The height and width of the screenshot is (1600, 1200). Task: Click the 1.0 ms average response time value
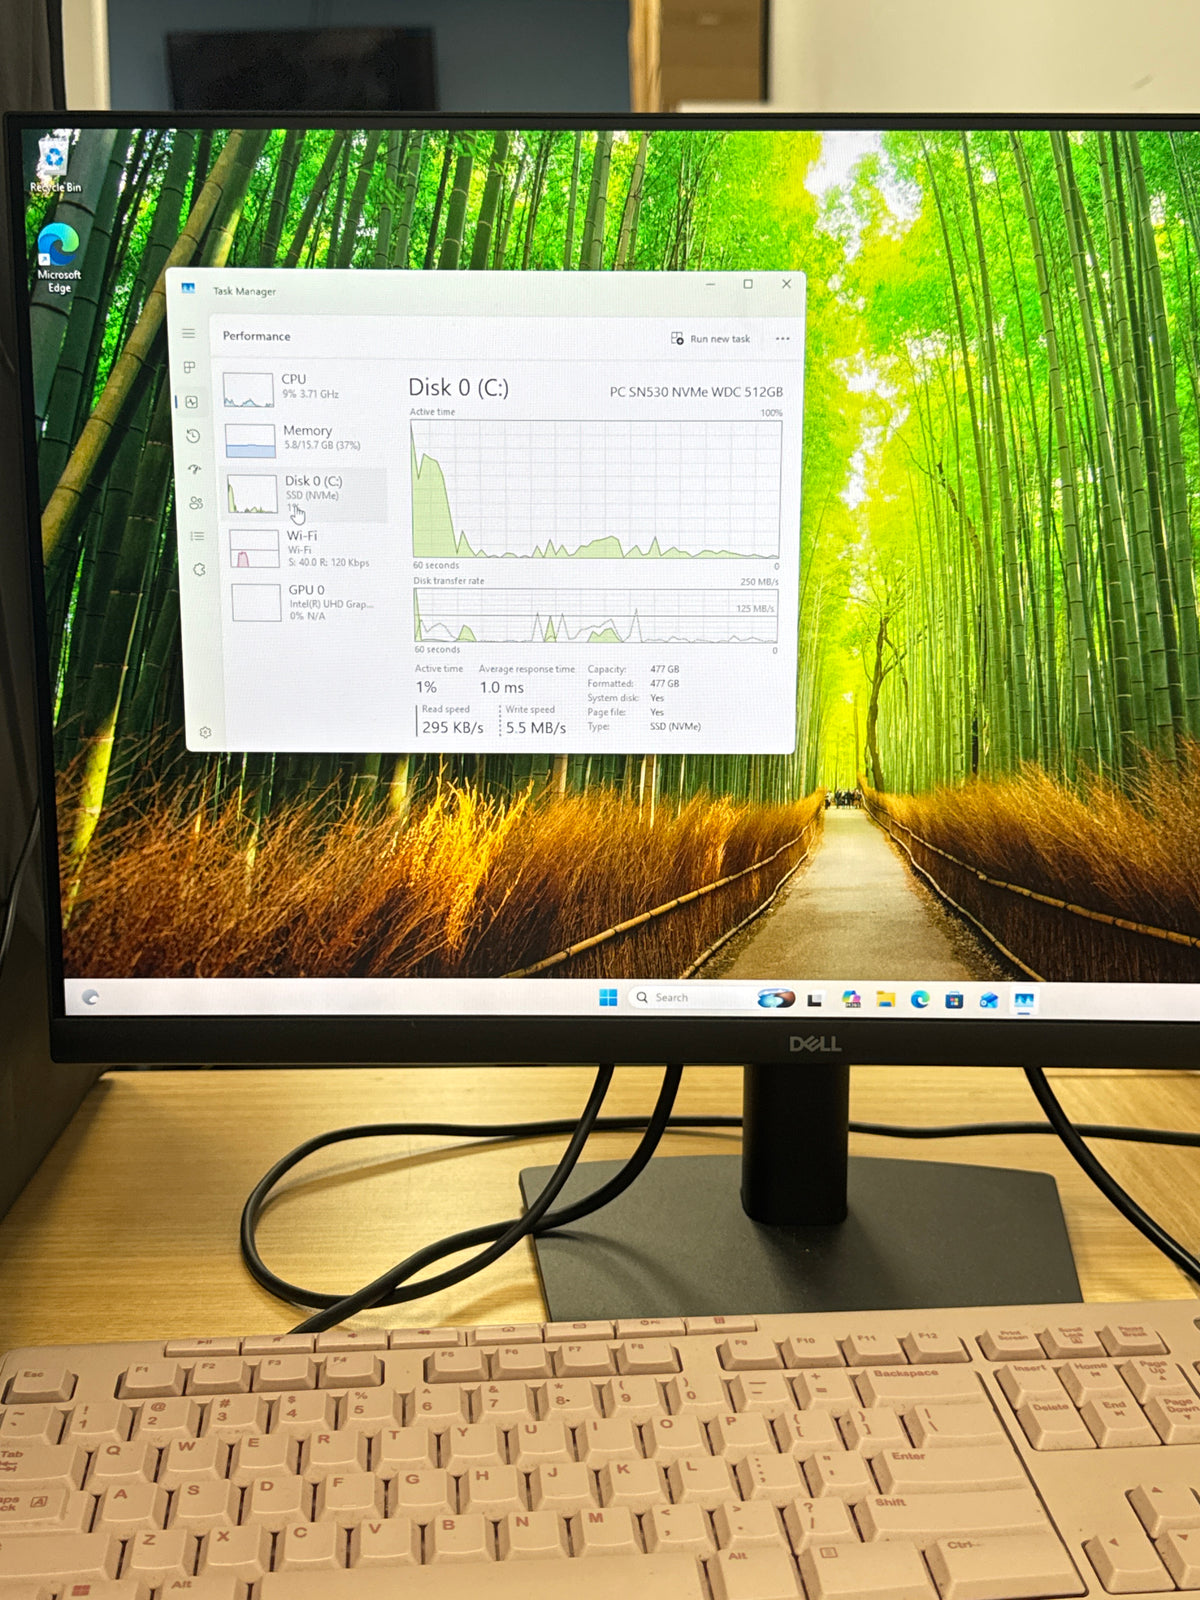(x=501, y=688)
